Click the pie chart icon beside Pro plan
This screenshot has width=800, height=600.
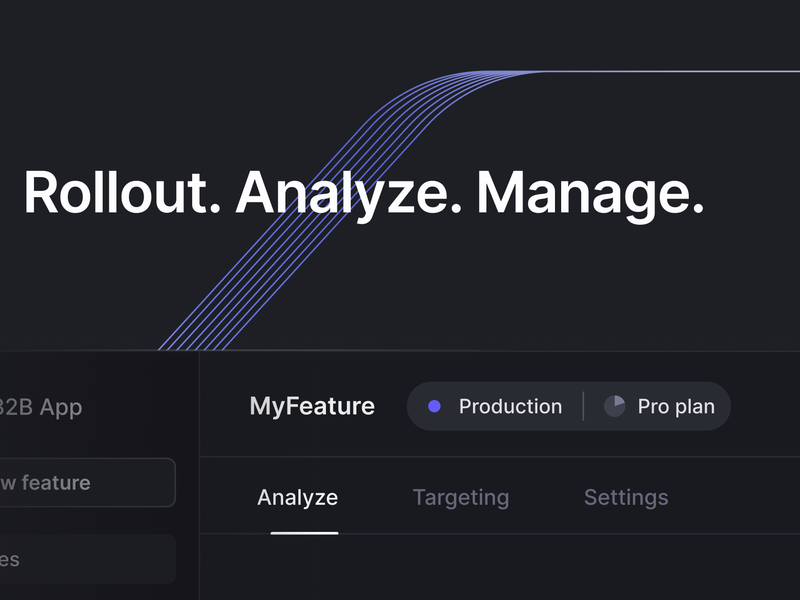tap(614, 406)
